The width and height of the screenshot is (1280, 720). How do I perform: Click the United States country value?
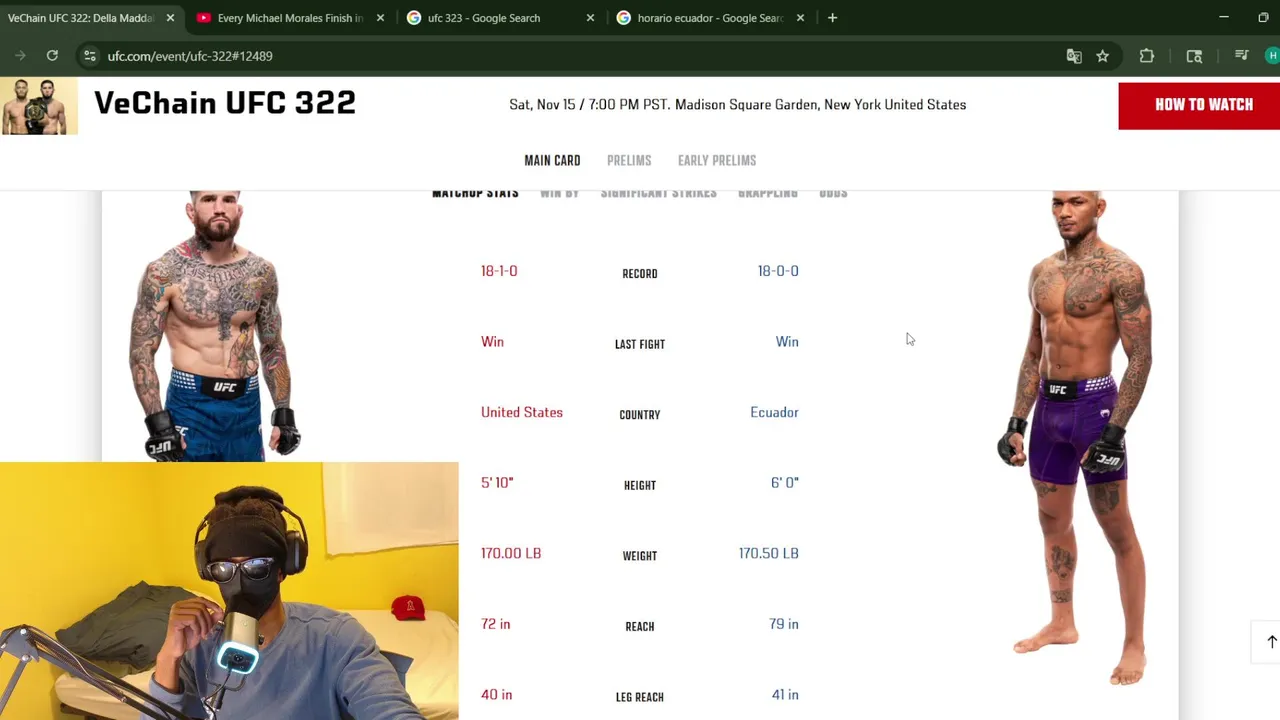tap(522, 412)
